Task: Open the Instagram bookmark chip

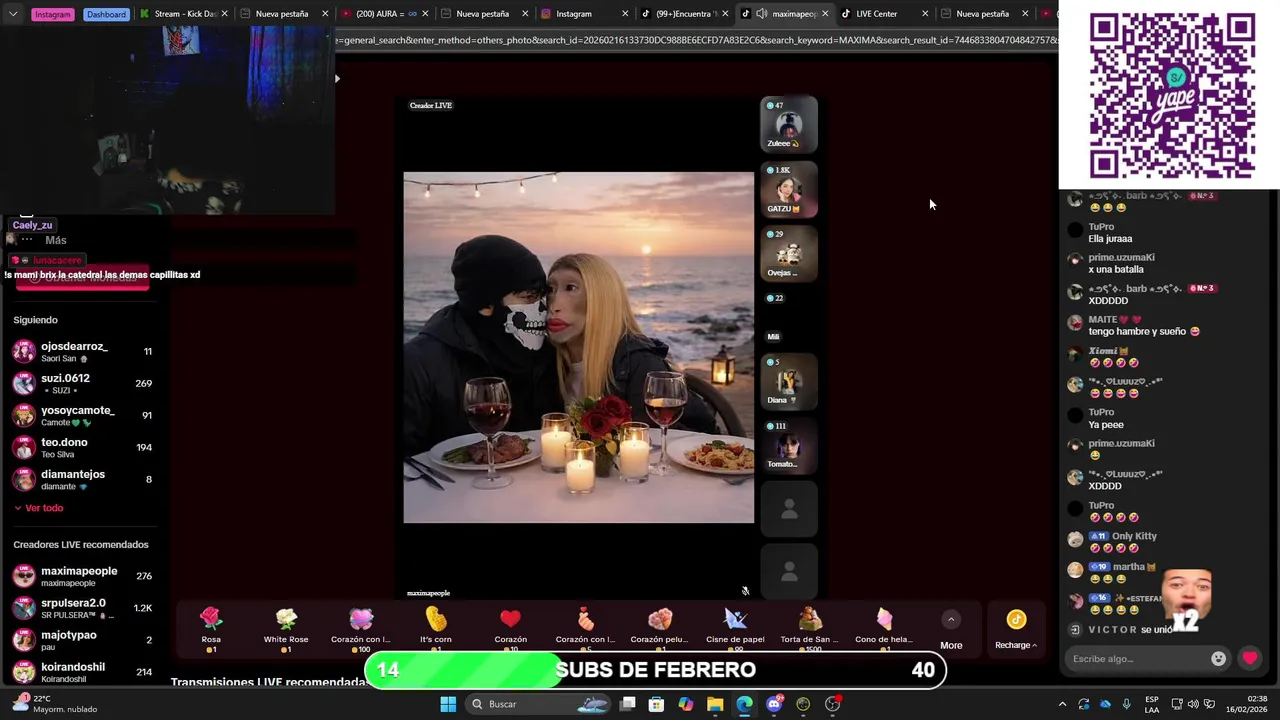Action: 52,14
